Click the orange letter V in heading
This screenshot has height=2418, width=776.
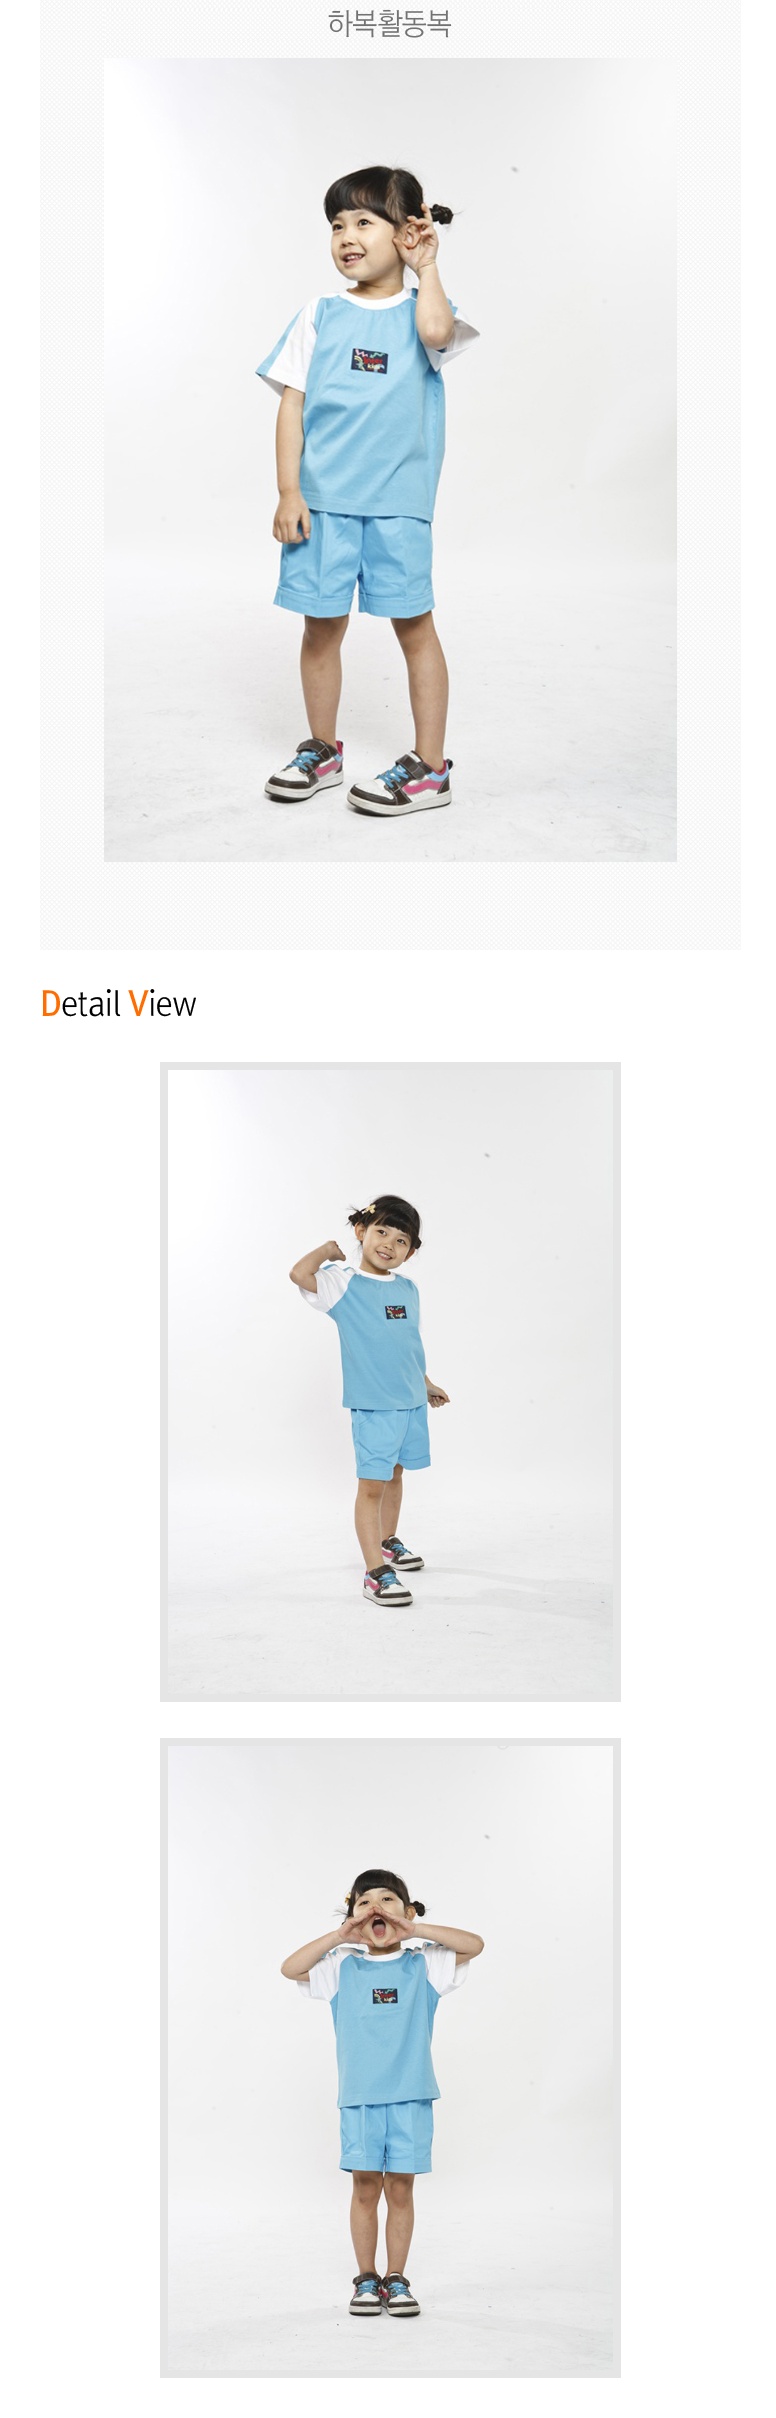[138, 1003]
